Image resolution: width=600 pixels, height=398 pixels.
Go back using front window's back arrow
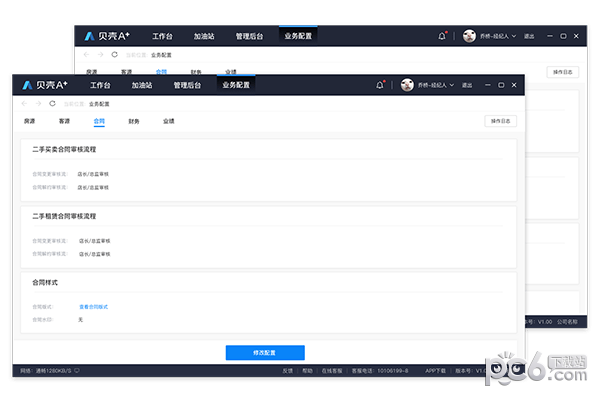tap(24, 104)
